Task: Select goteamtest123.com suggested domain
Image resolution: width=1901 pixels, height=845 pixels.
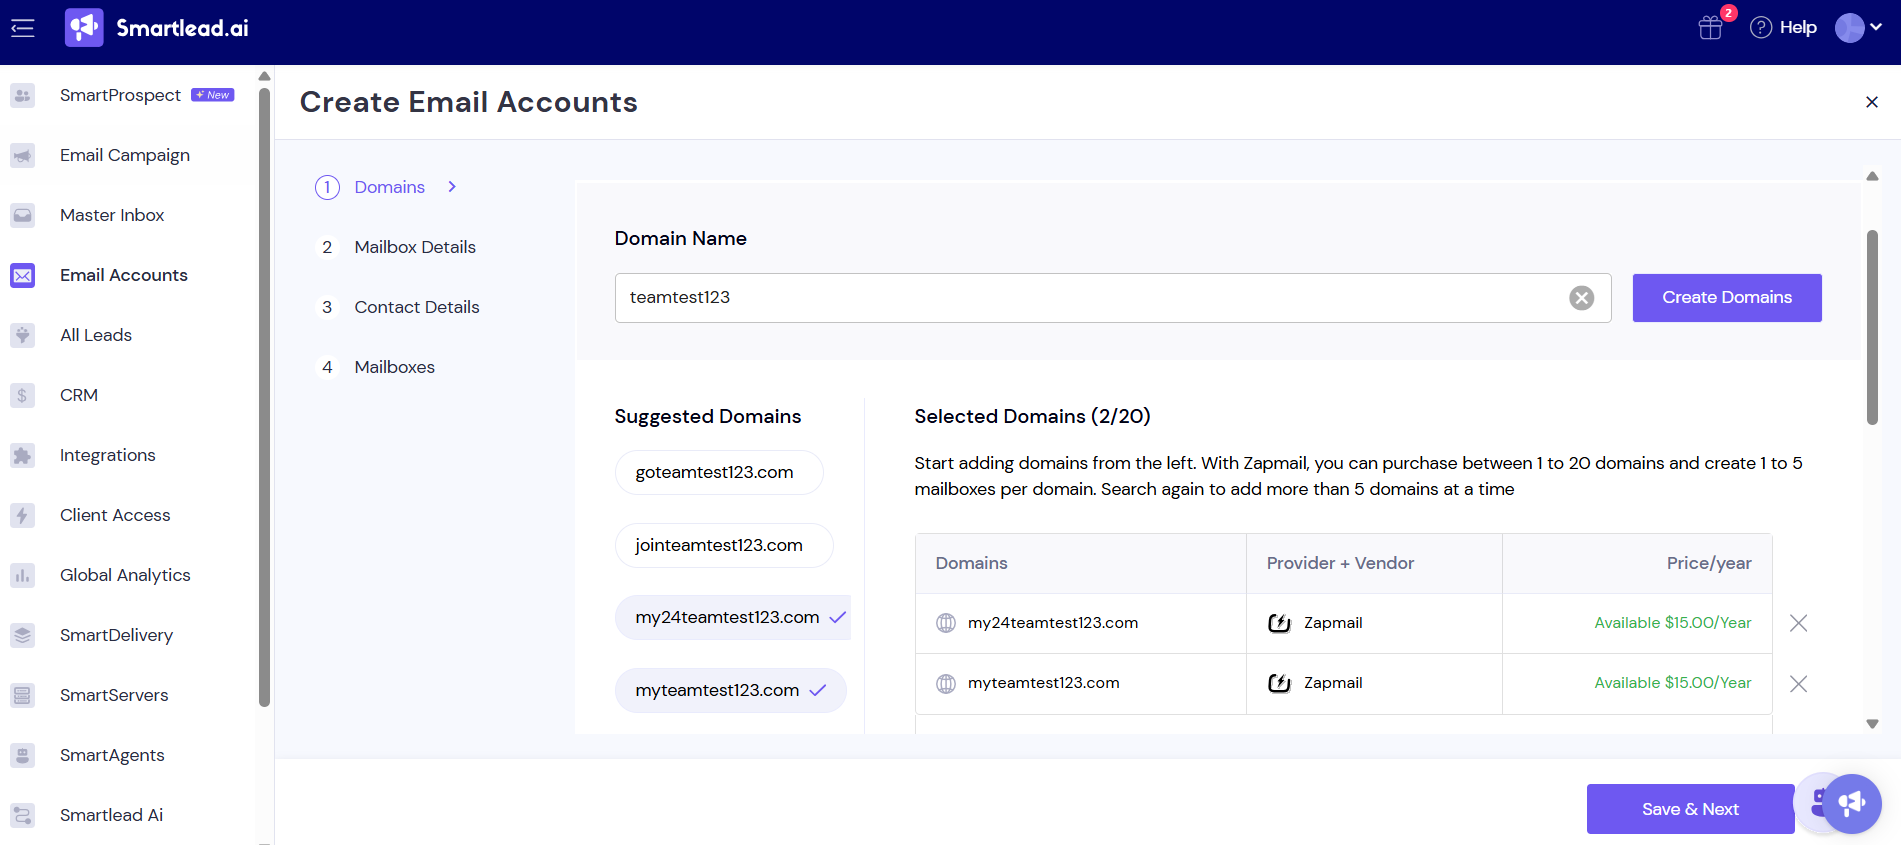Action: 718,472
